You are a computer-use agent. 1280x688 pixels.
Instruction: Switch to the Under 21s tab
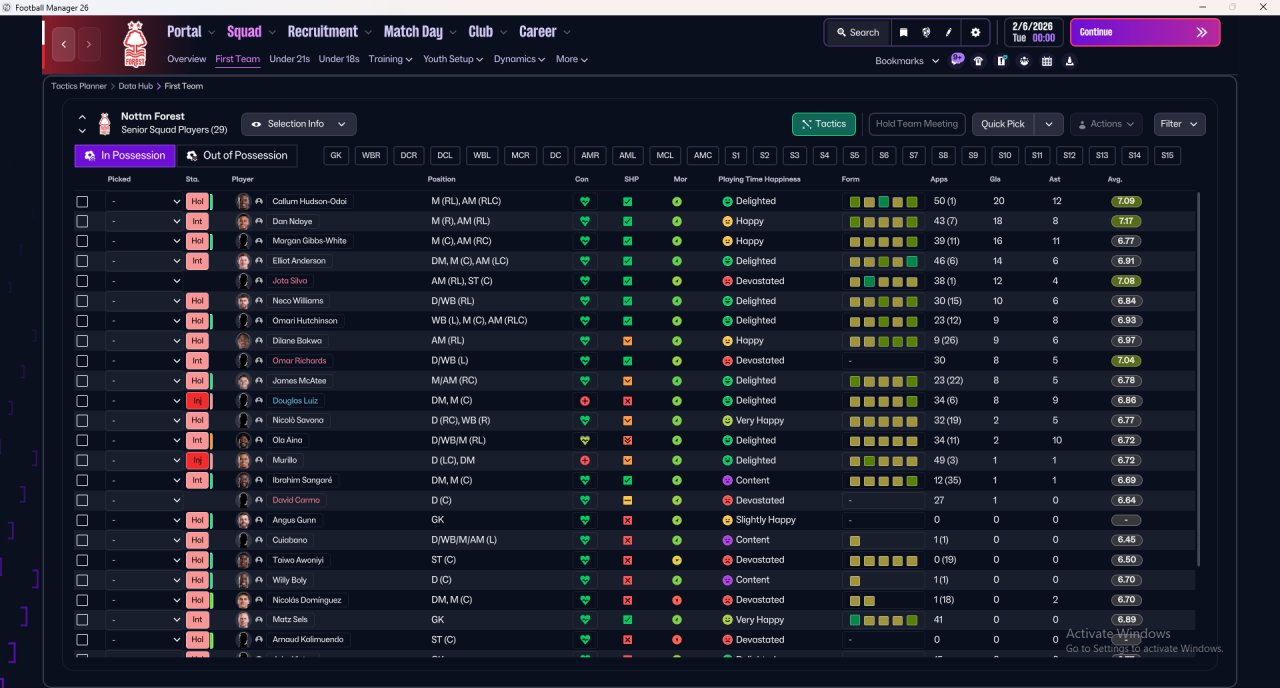point(289,59)
